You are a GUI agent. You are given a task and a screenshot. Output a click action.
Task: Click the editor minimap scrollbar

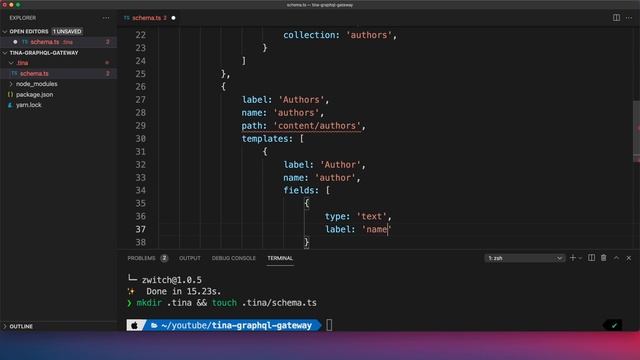[x=636, y=131]
